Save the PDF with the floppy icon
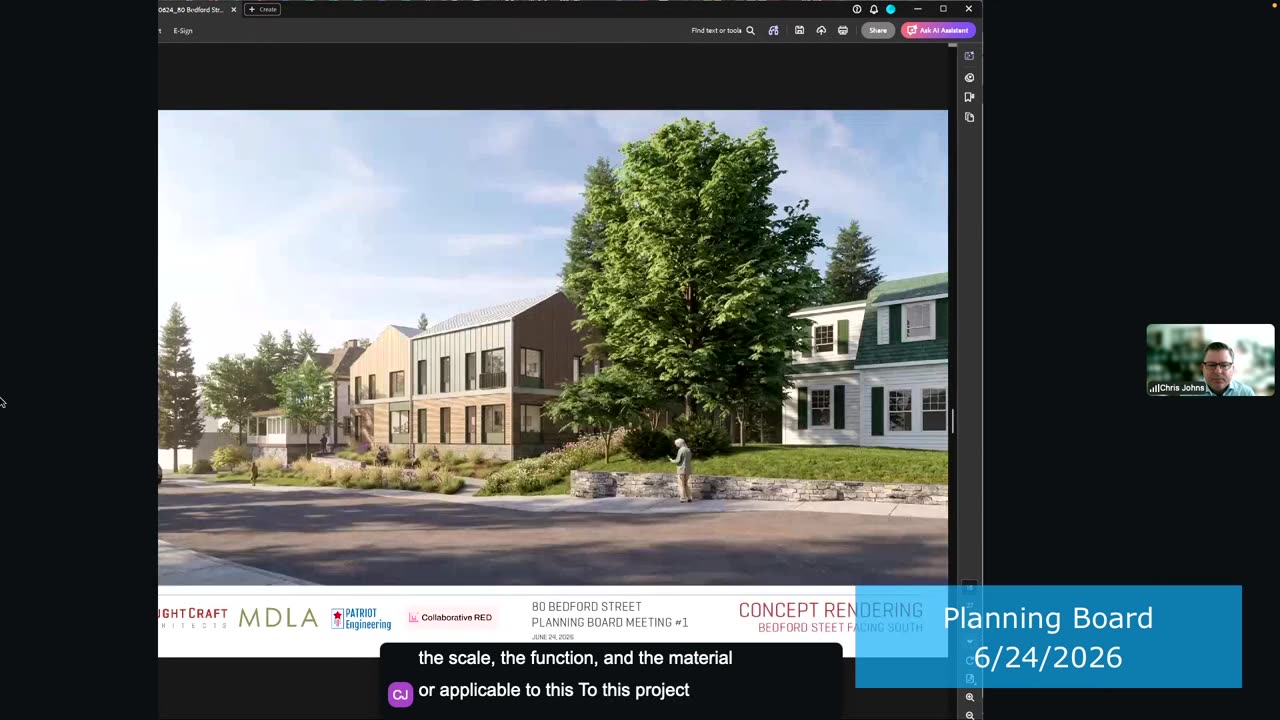The width and height of the screenshot is (1280, 720). tap(799, 30)
